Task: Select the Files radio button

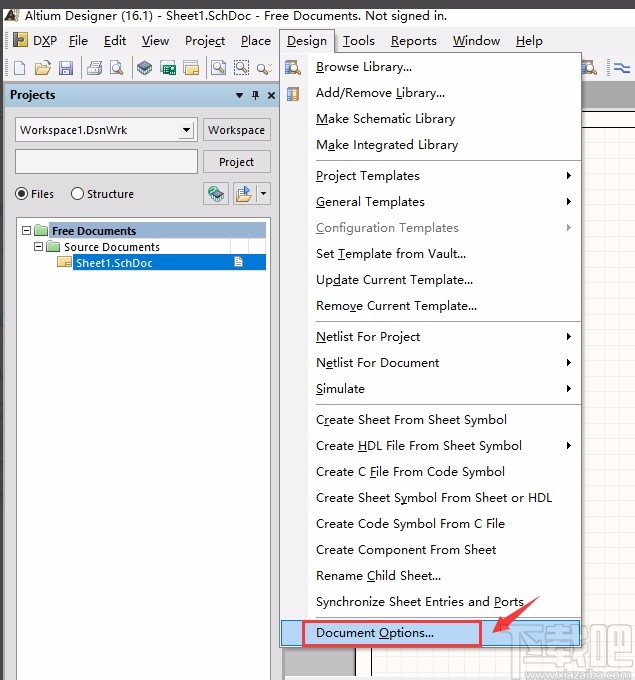Action: coord(22,194)
